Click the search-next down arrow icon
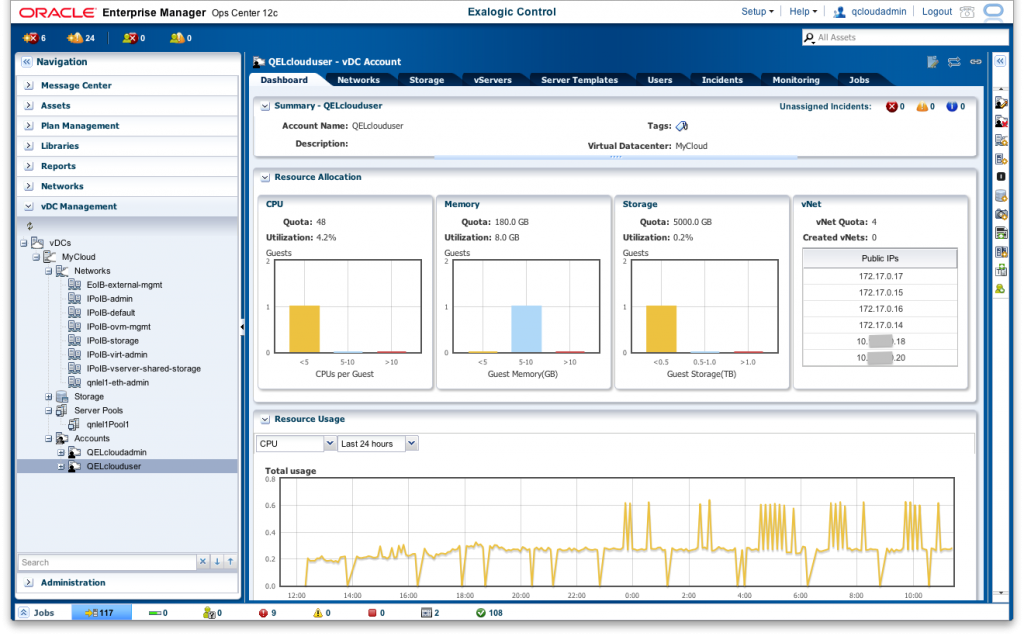 click(217, 562)
